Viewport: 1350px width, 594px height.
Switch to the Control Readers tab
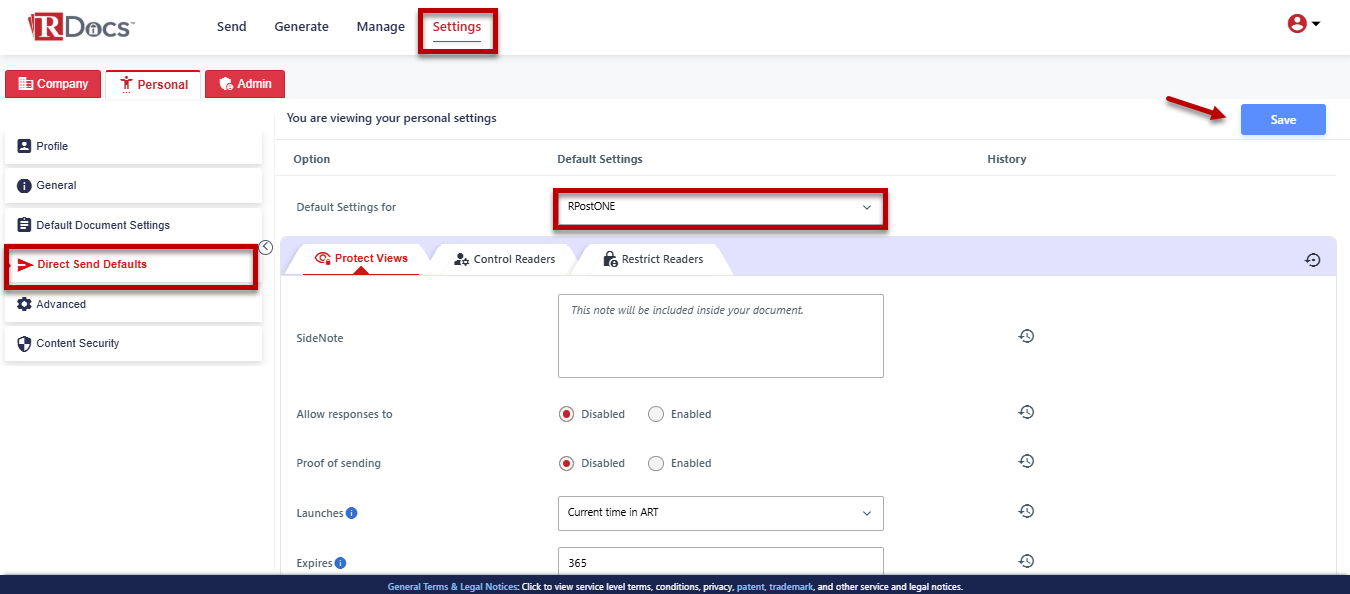(x=505, y=259)
